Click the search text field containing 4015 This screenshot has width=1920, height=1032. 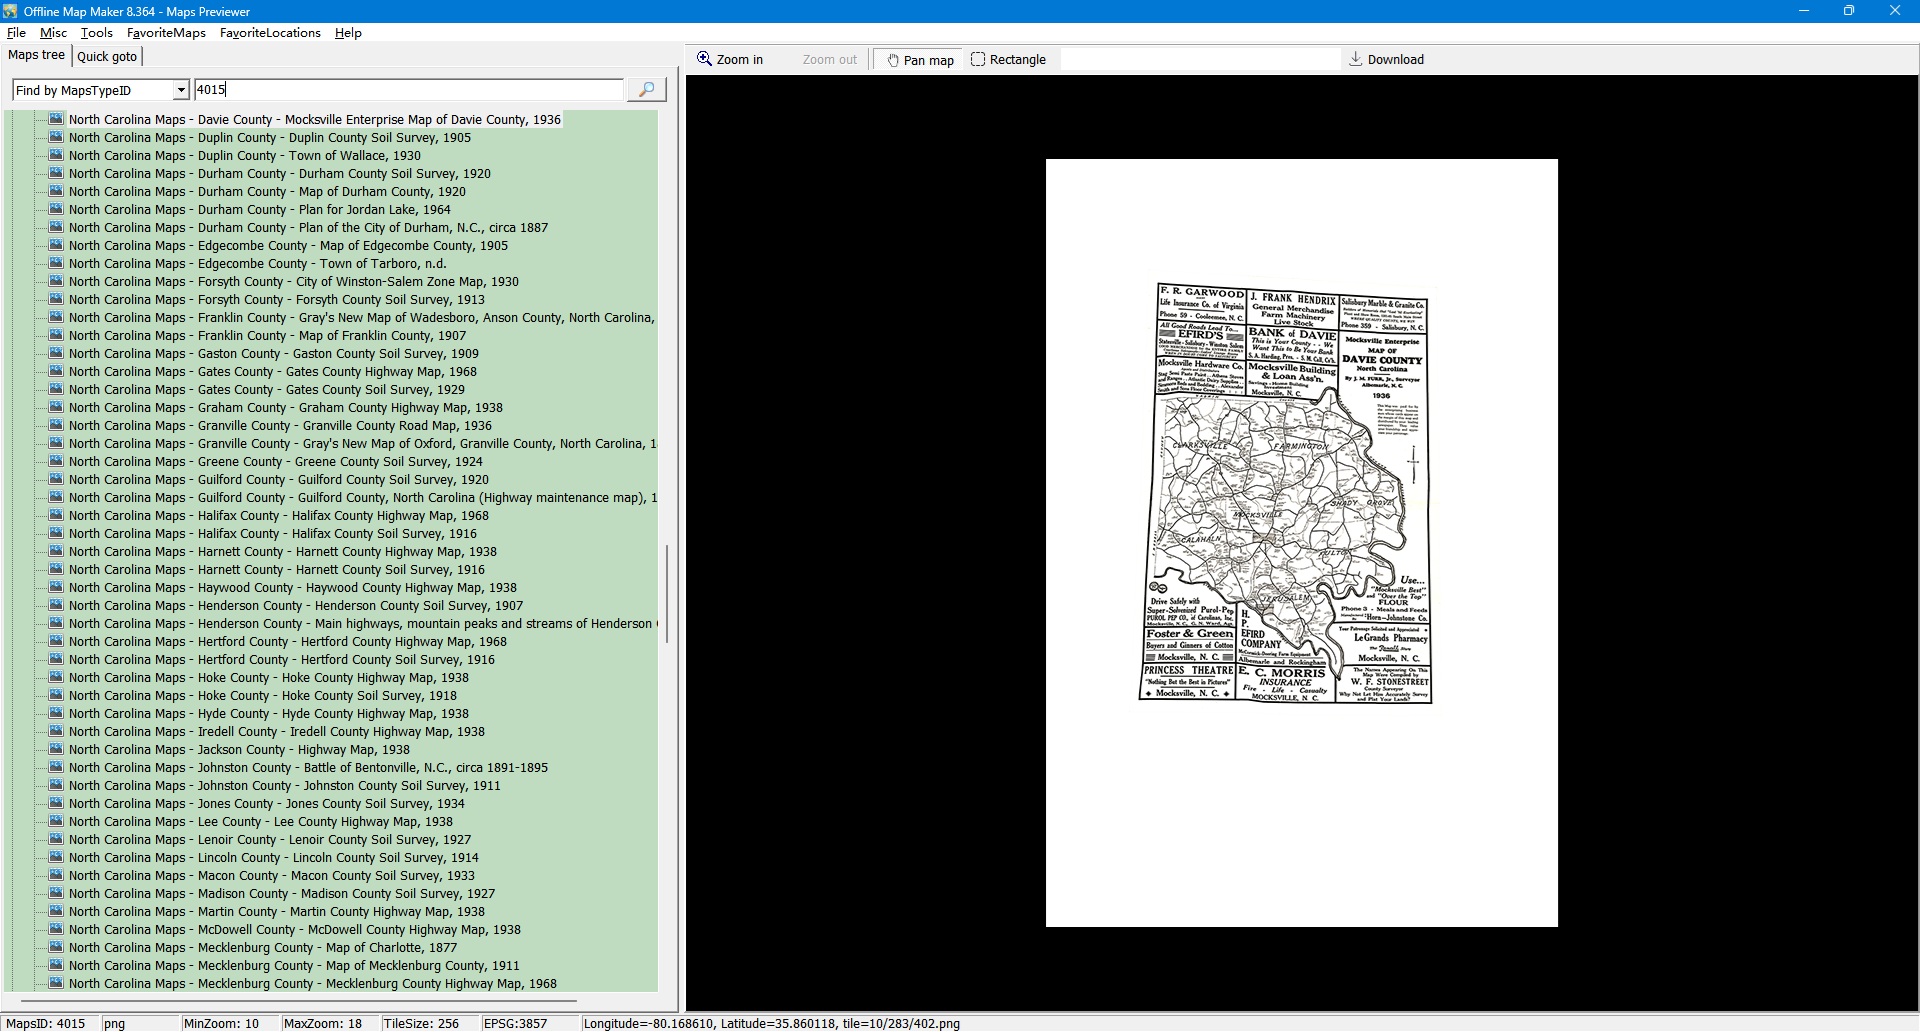[x=408, y=90]
